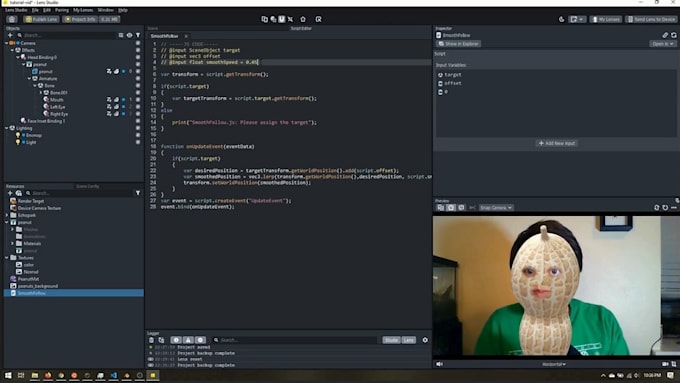
Task: Click the dark mode moon icon
Action: tap(561, 19)
